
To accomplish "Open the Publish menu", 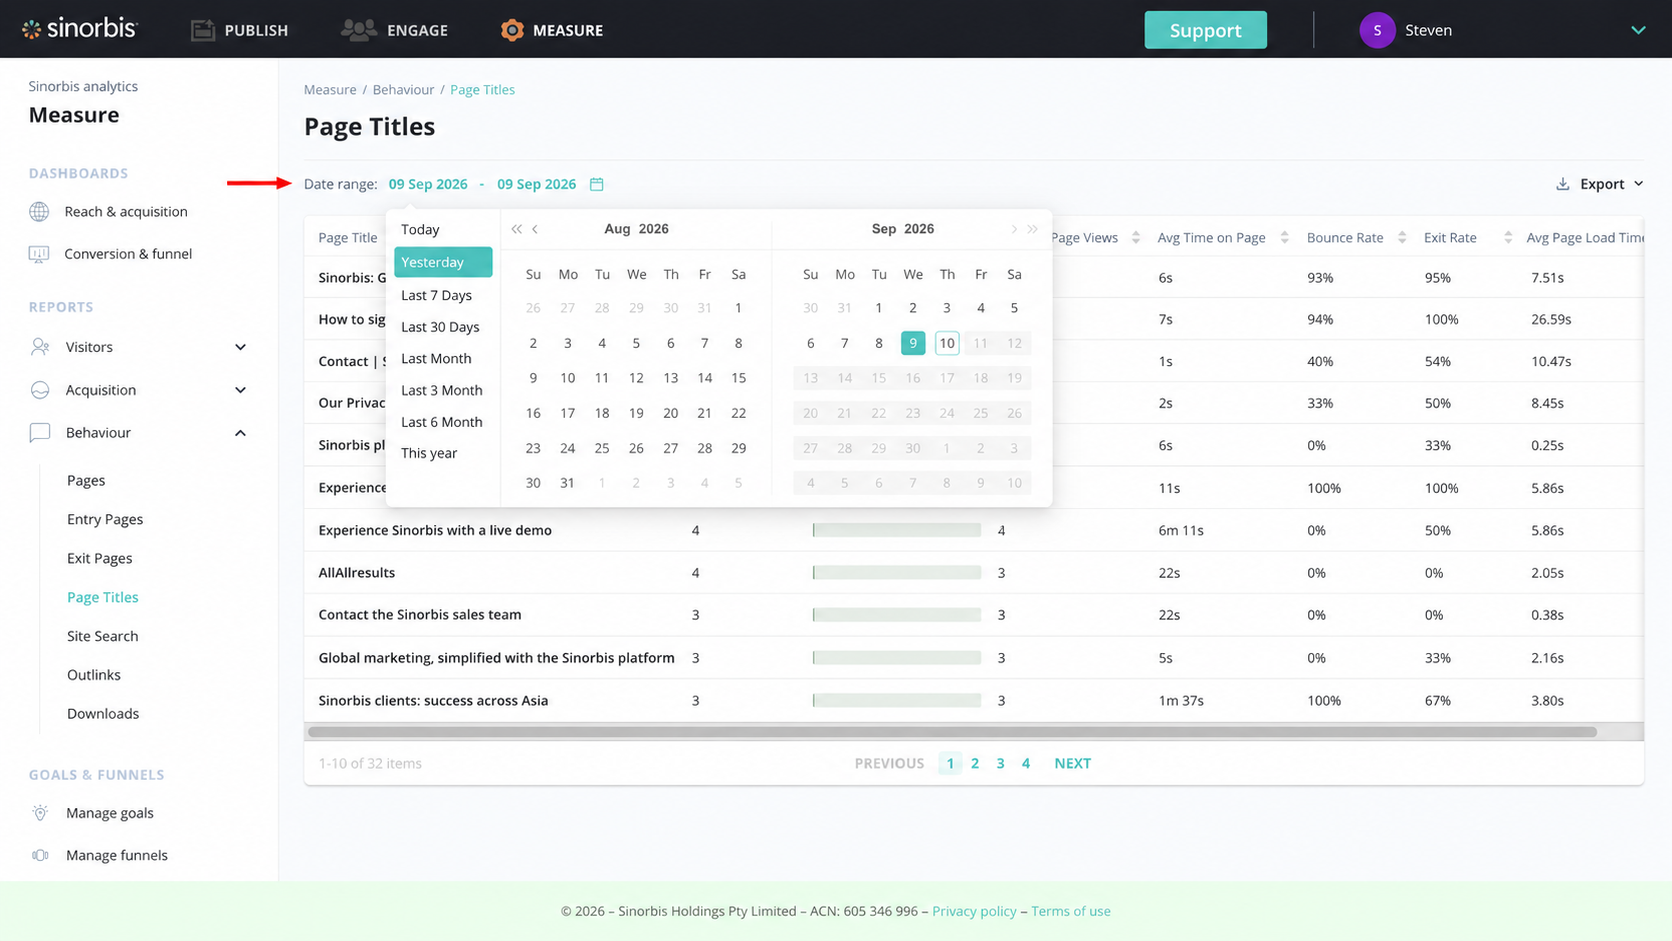I will tap(240, 30).
